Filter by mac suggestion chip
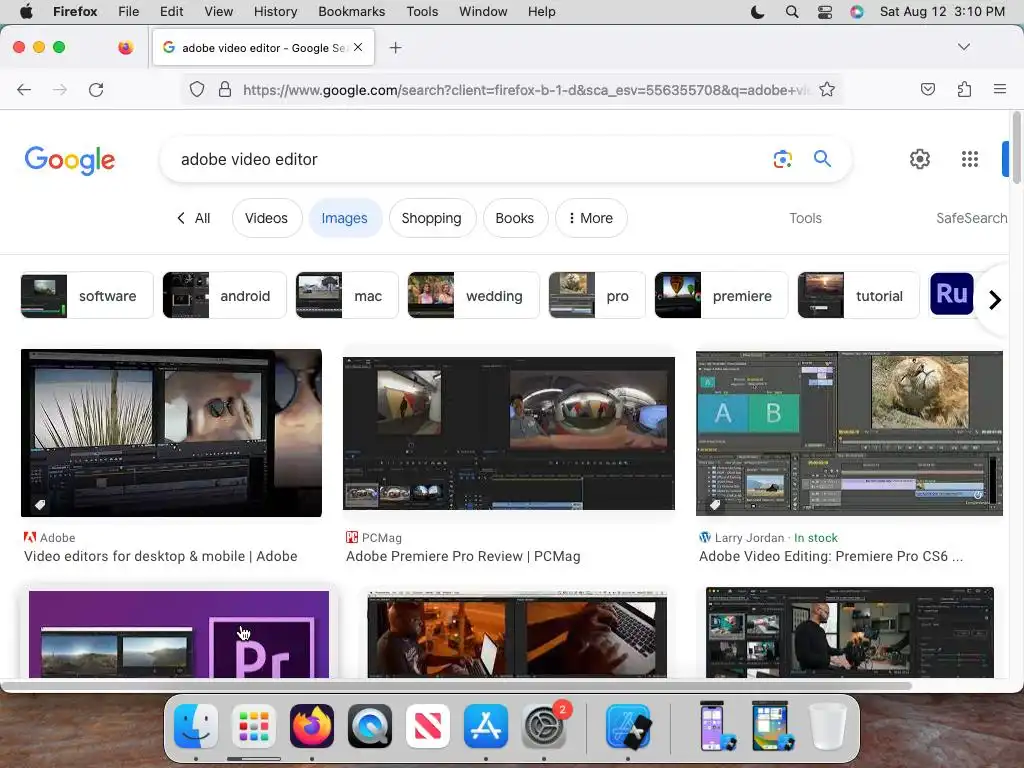The height and width of the screenshot is (768, 1024). 347,296
